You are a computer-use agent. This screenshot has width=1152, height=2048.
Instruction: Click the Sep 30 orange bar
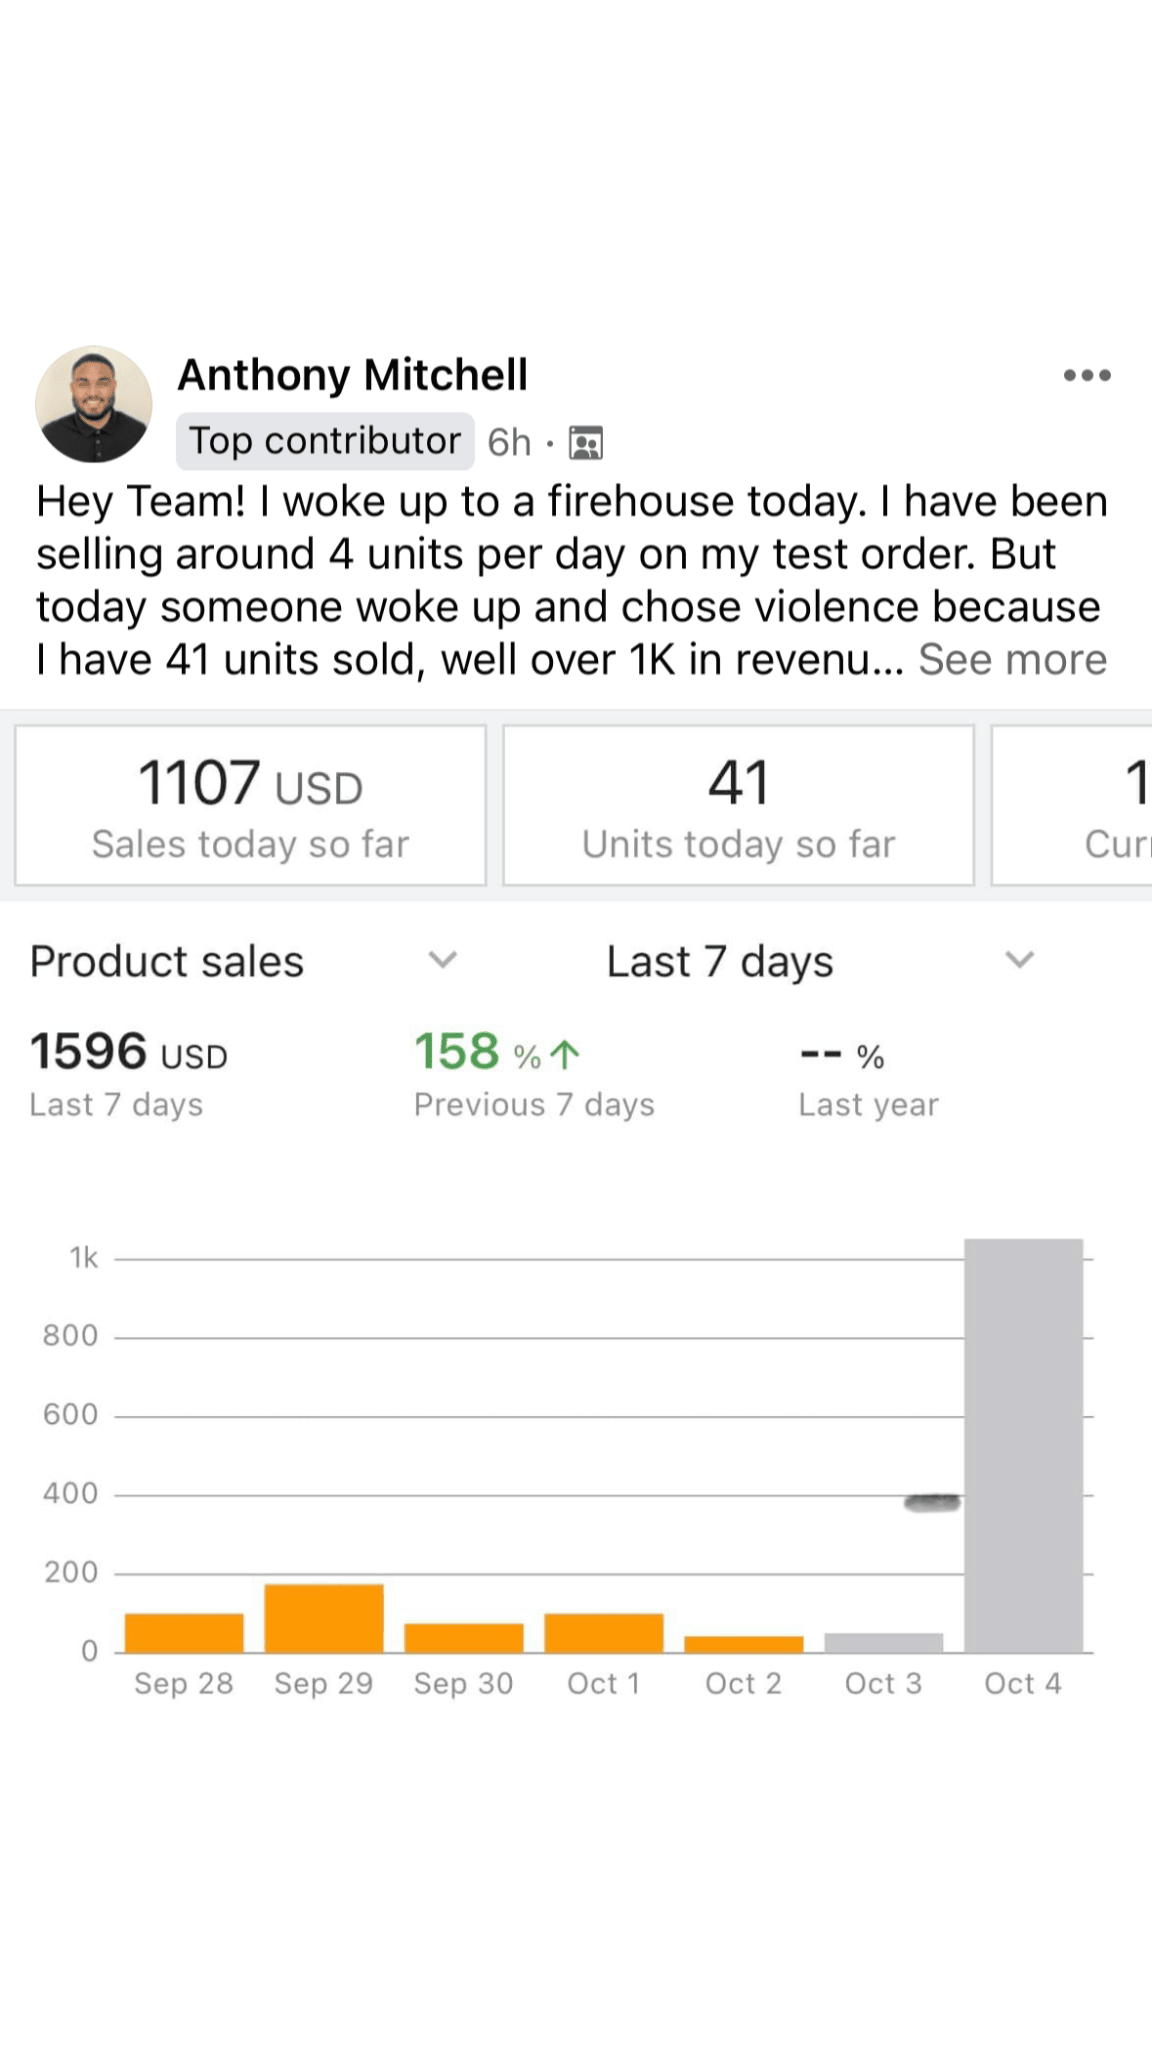(x=464, y=1638)
